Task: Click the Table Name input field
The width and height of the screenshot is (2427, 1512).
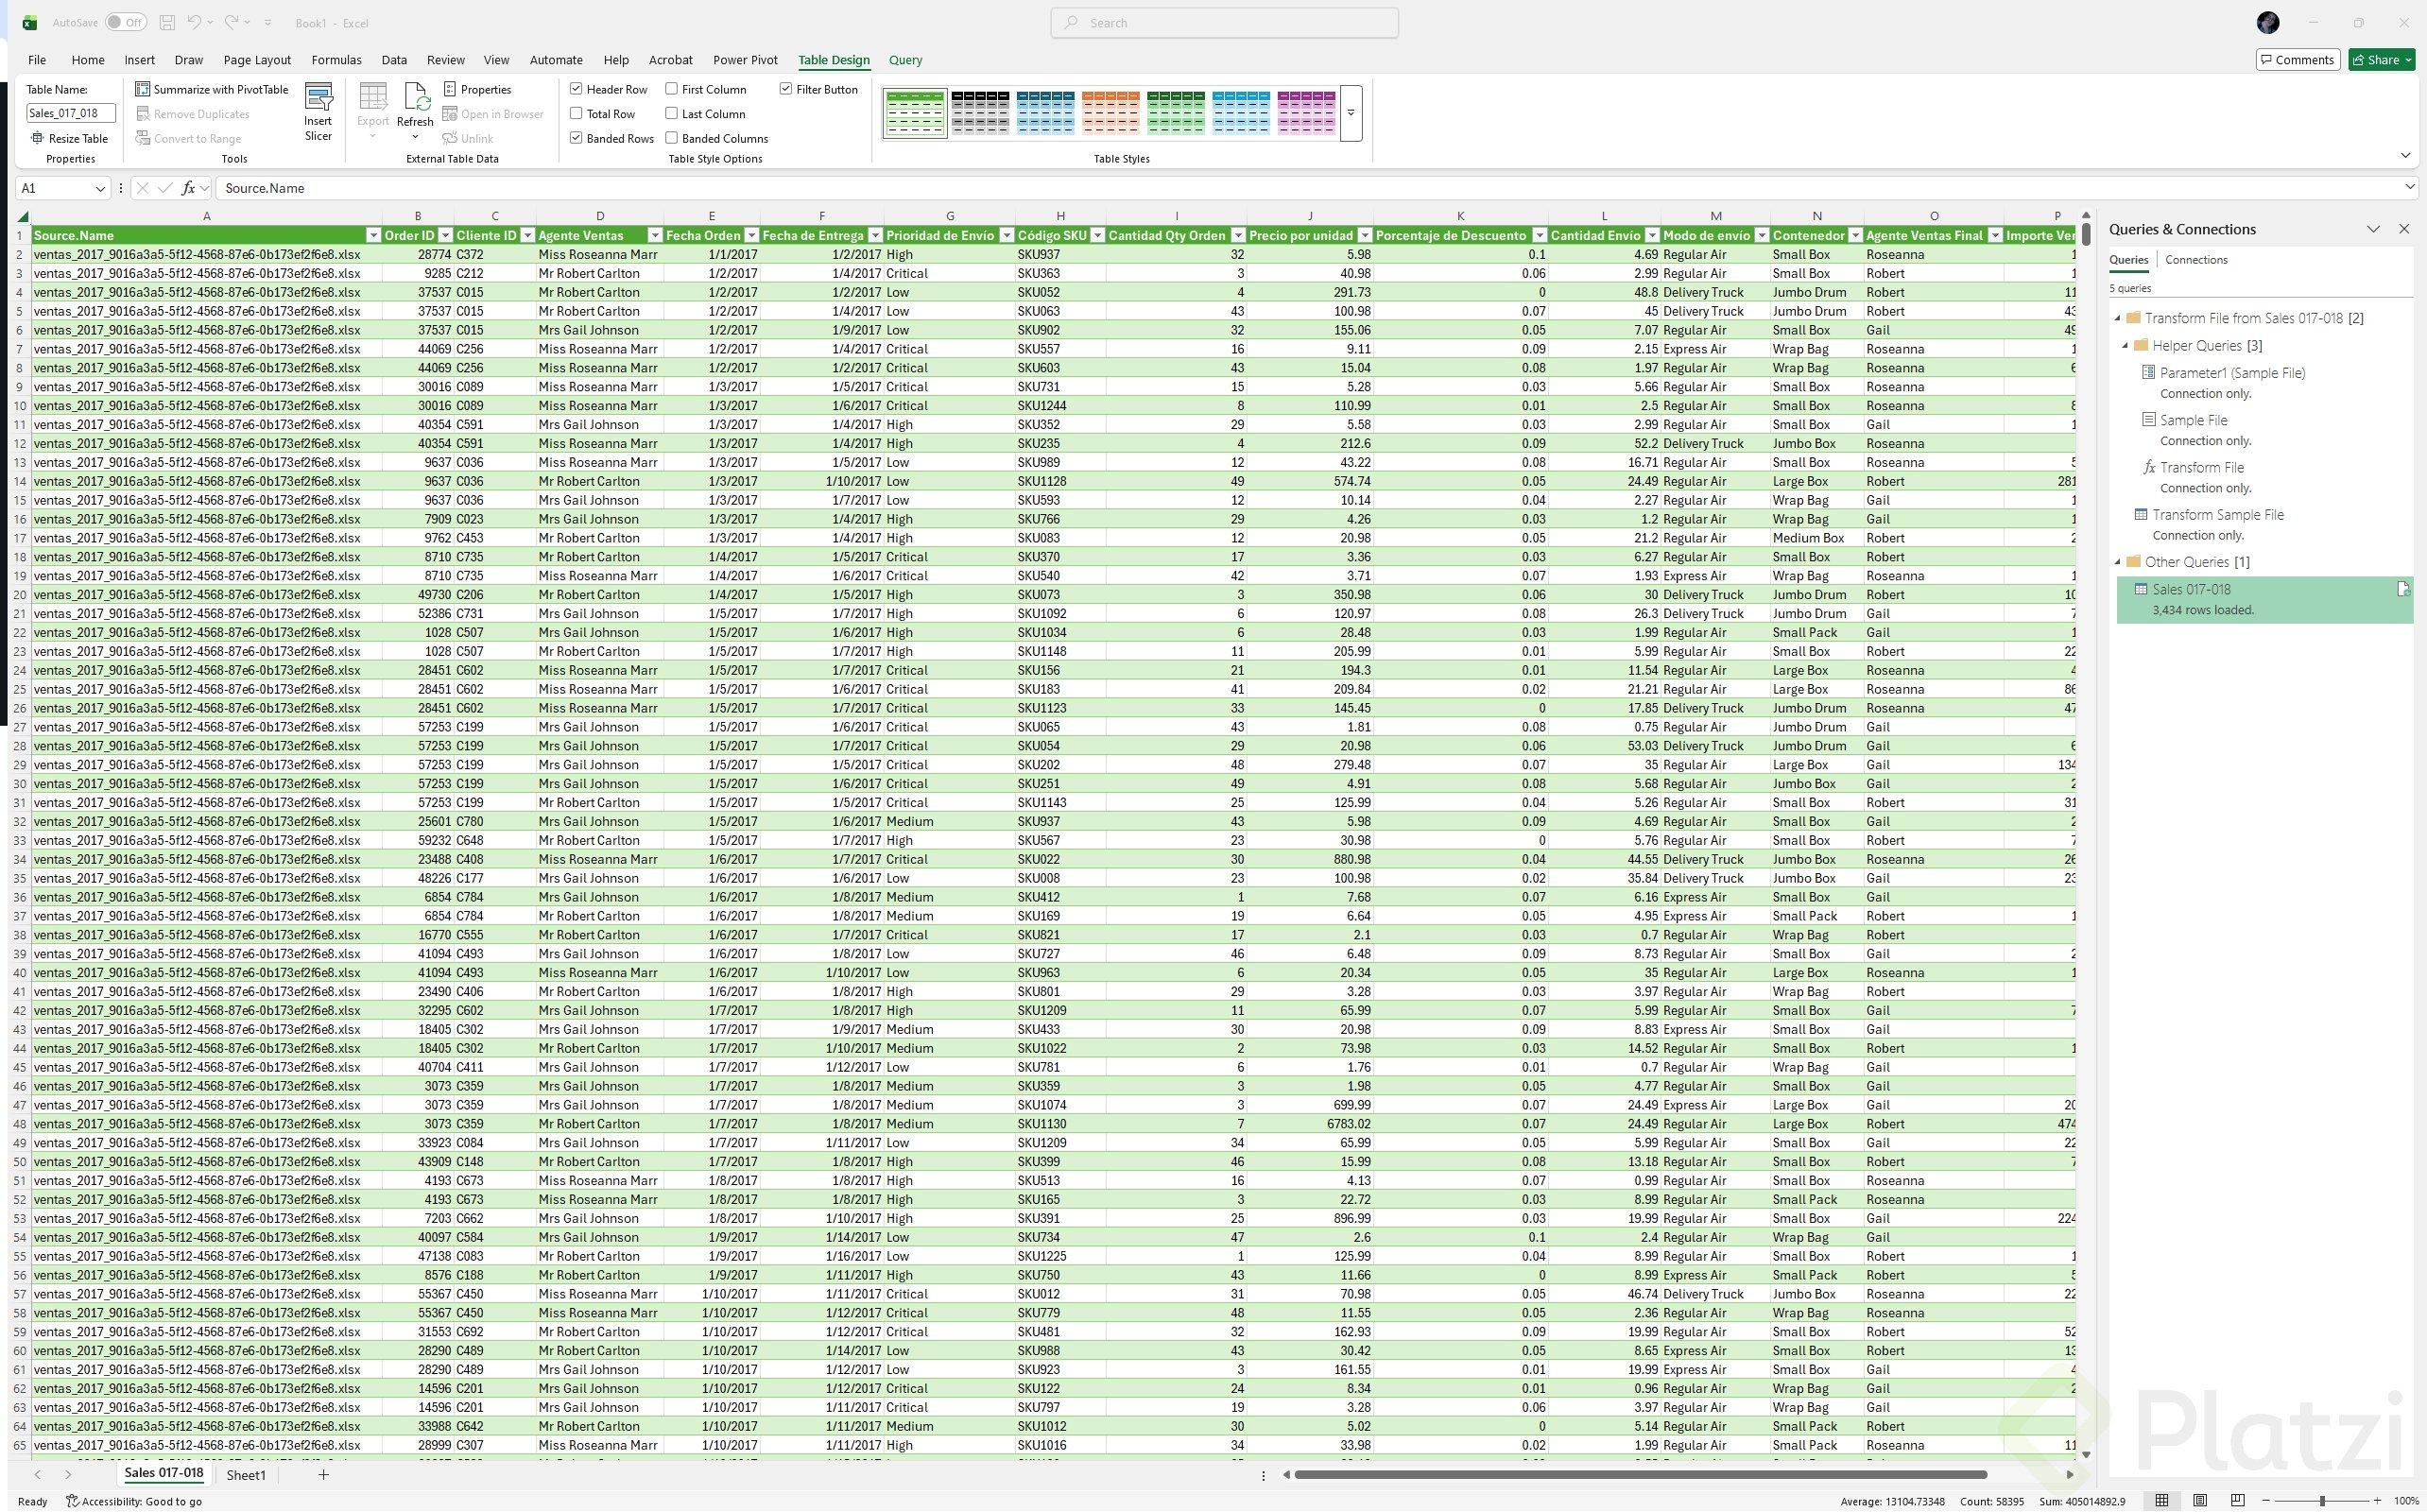Action: [x=70, y=113]
